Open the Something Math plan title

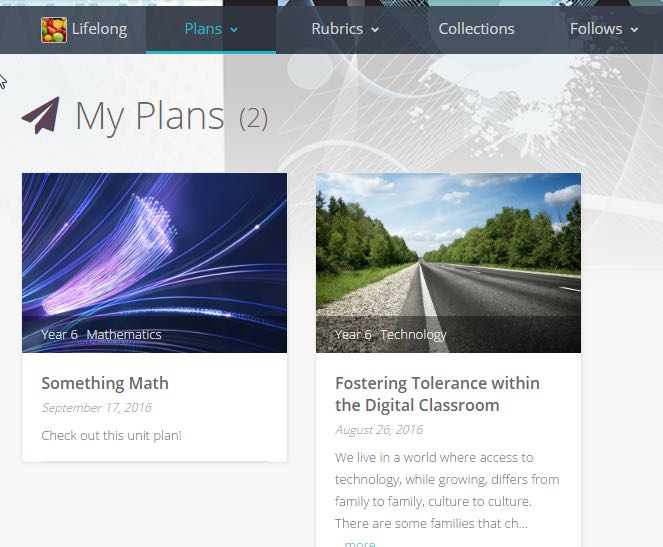(105, 383)
